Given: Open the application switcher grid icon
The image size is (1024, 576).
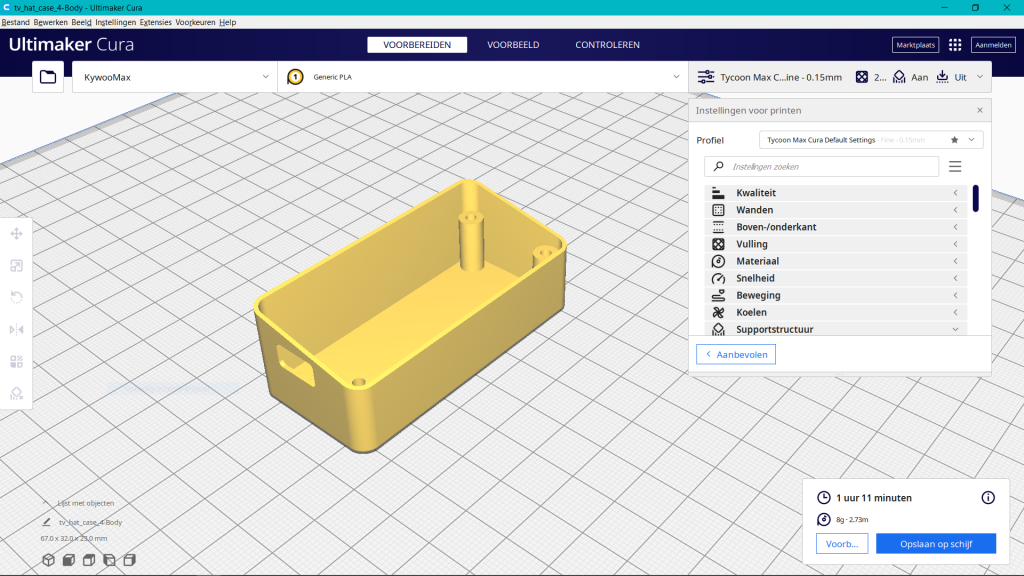Looking at the screenshot, I should (955, 45).
